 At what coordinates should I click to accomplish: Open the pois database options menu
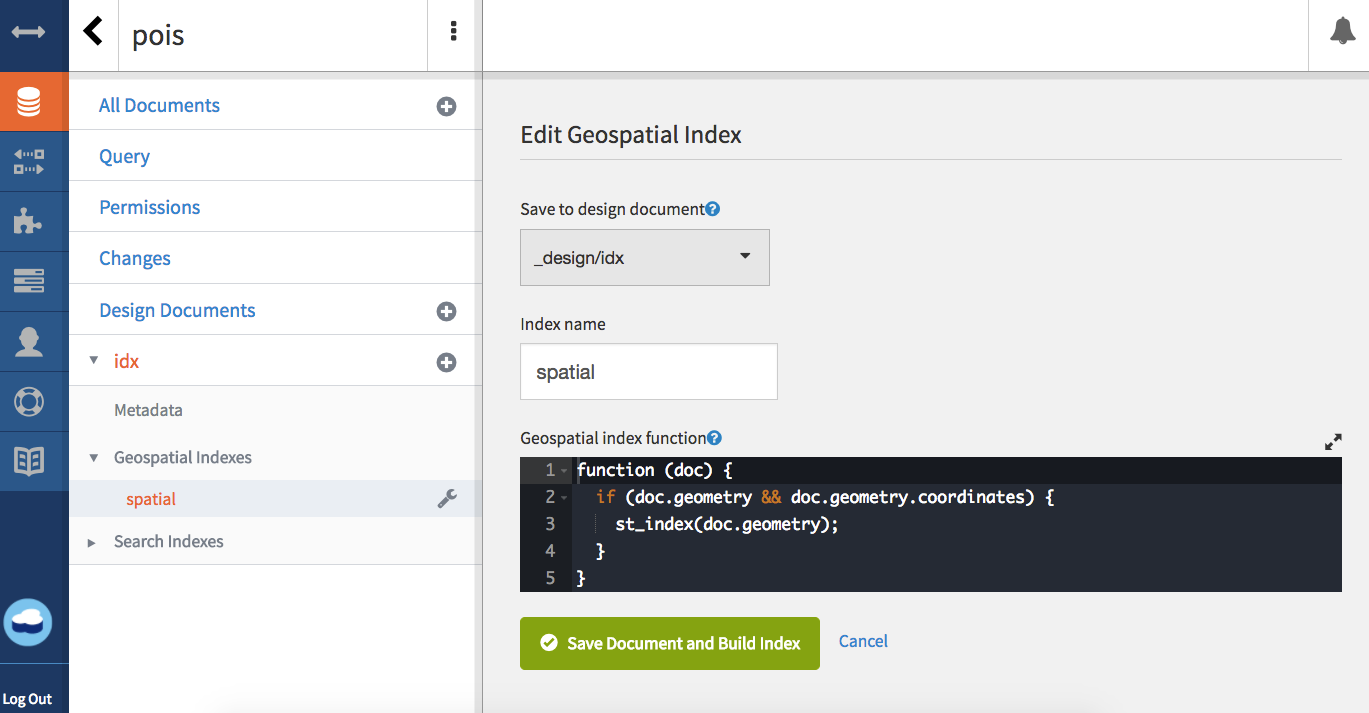coord(454,31)
